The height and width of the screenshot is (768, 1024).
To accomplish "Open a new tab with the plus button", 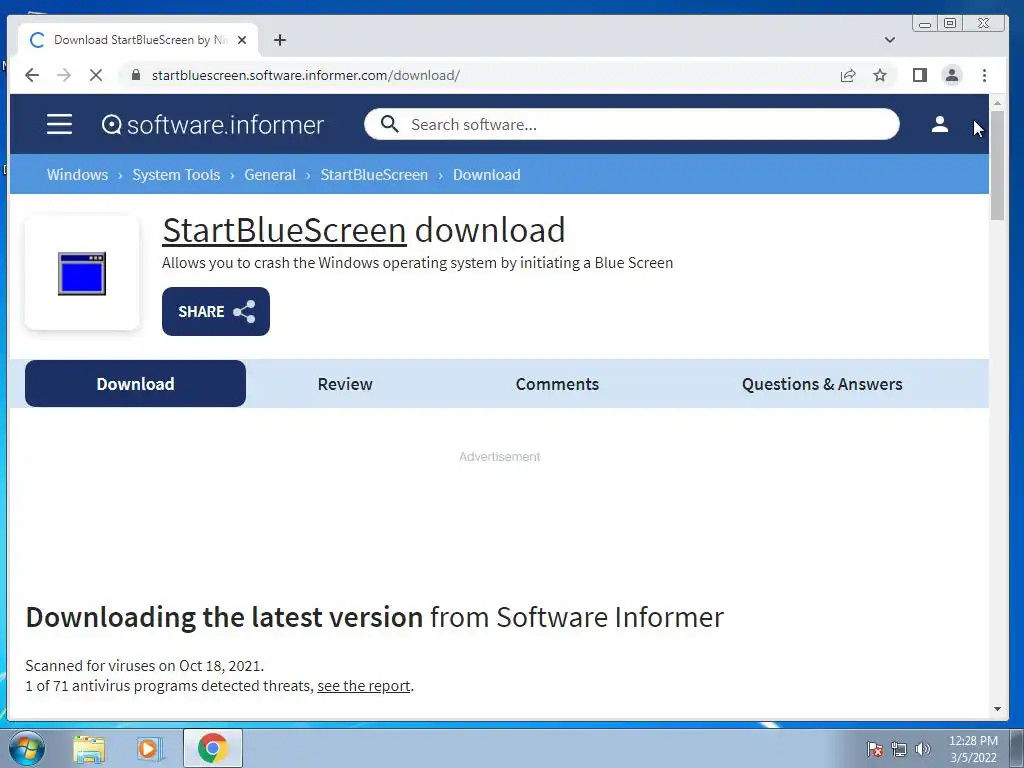I will pyautogui.click(x=280, y=40).
